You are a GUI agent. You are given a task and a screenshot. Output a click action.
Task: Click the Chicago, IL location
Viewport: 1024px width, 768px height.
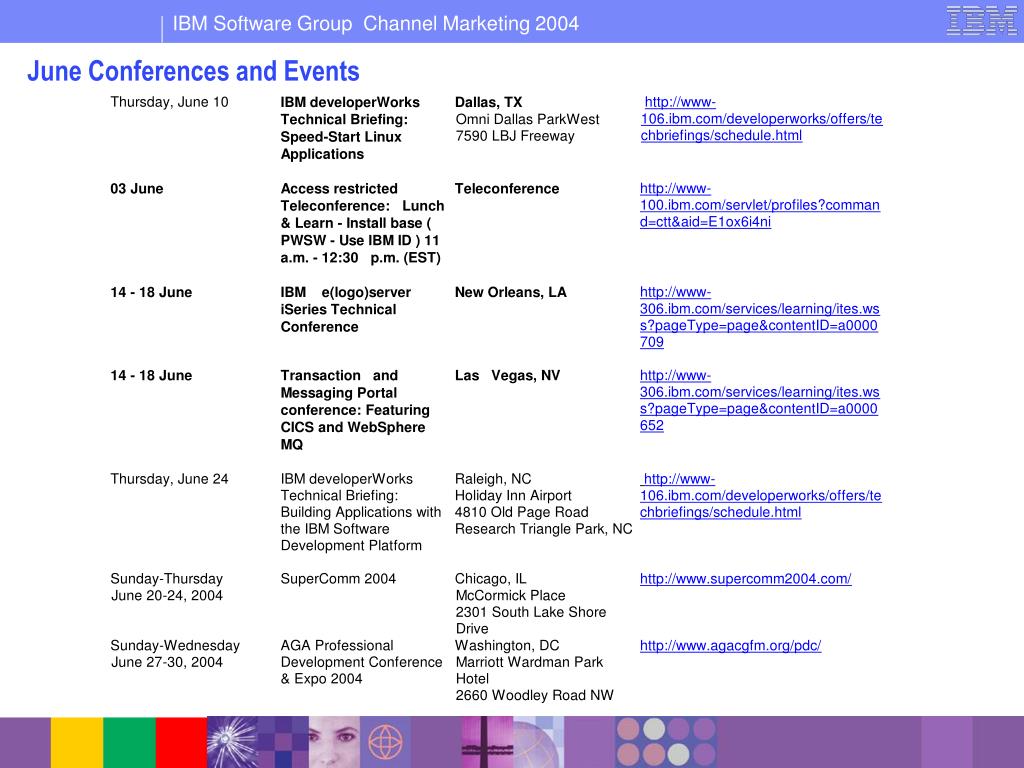coord(490,579)
